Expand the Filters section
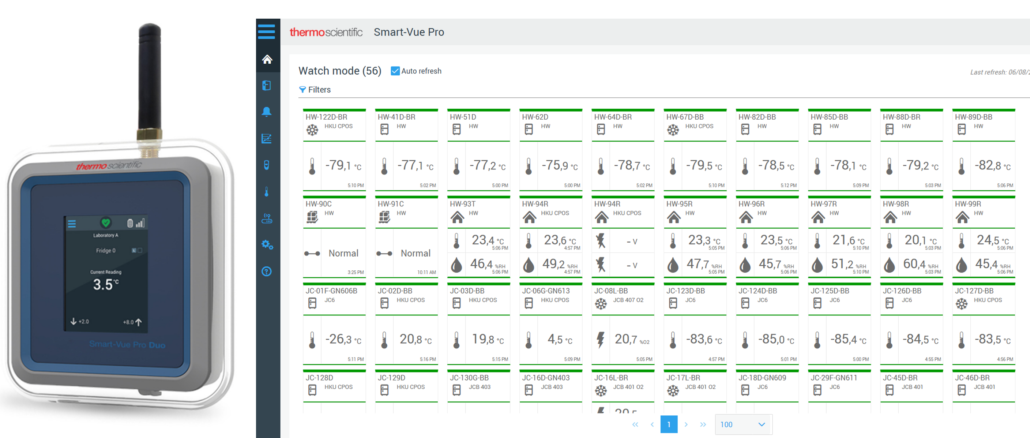This screenshot has height=438, width=1030. 315,90
